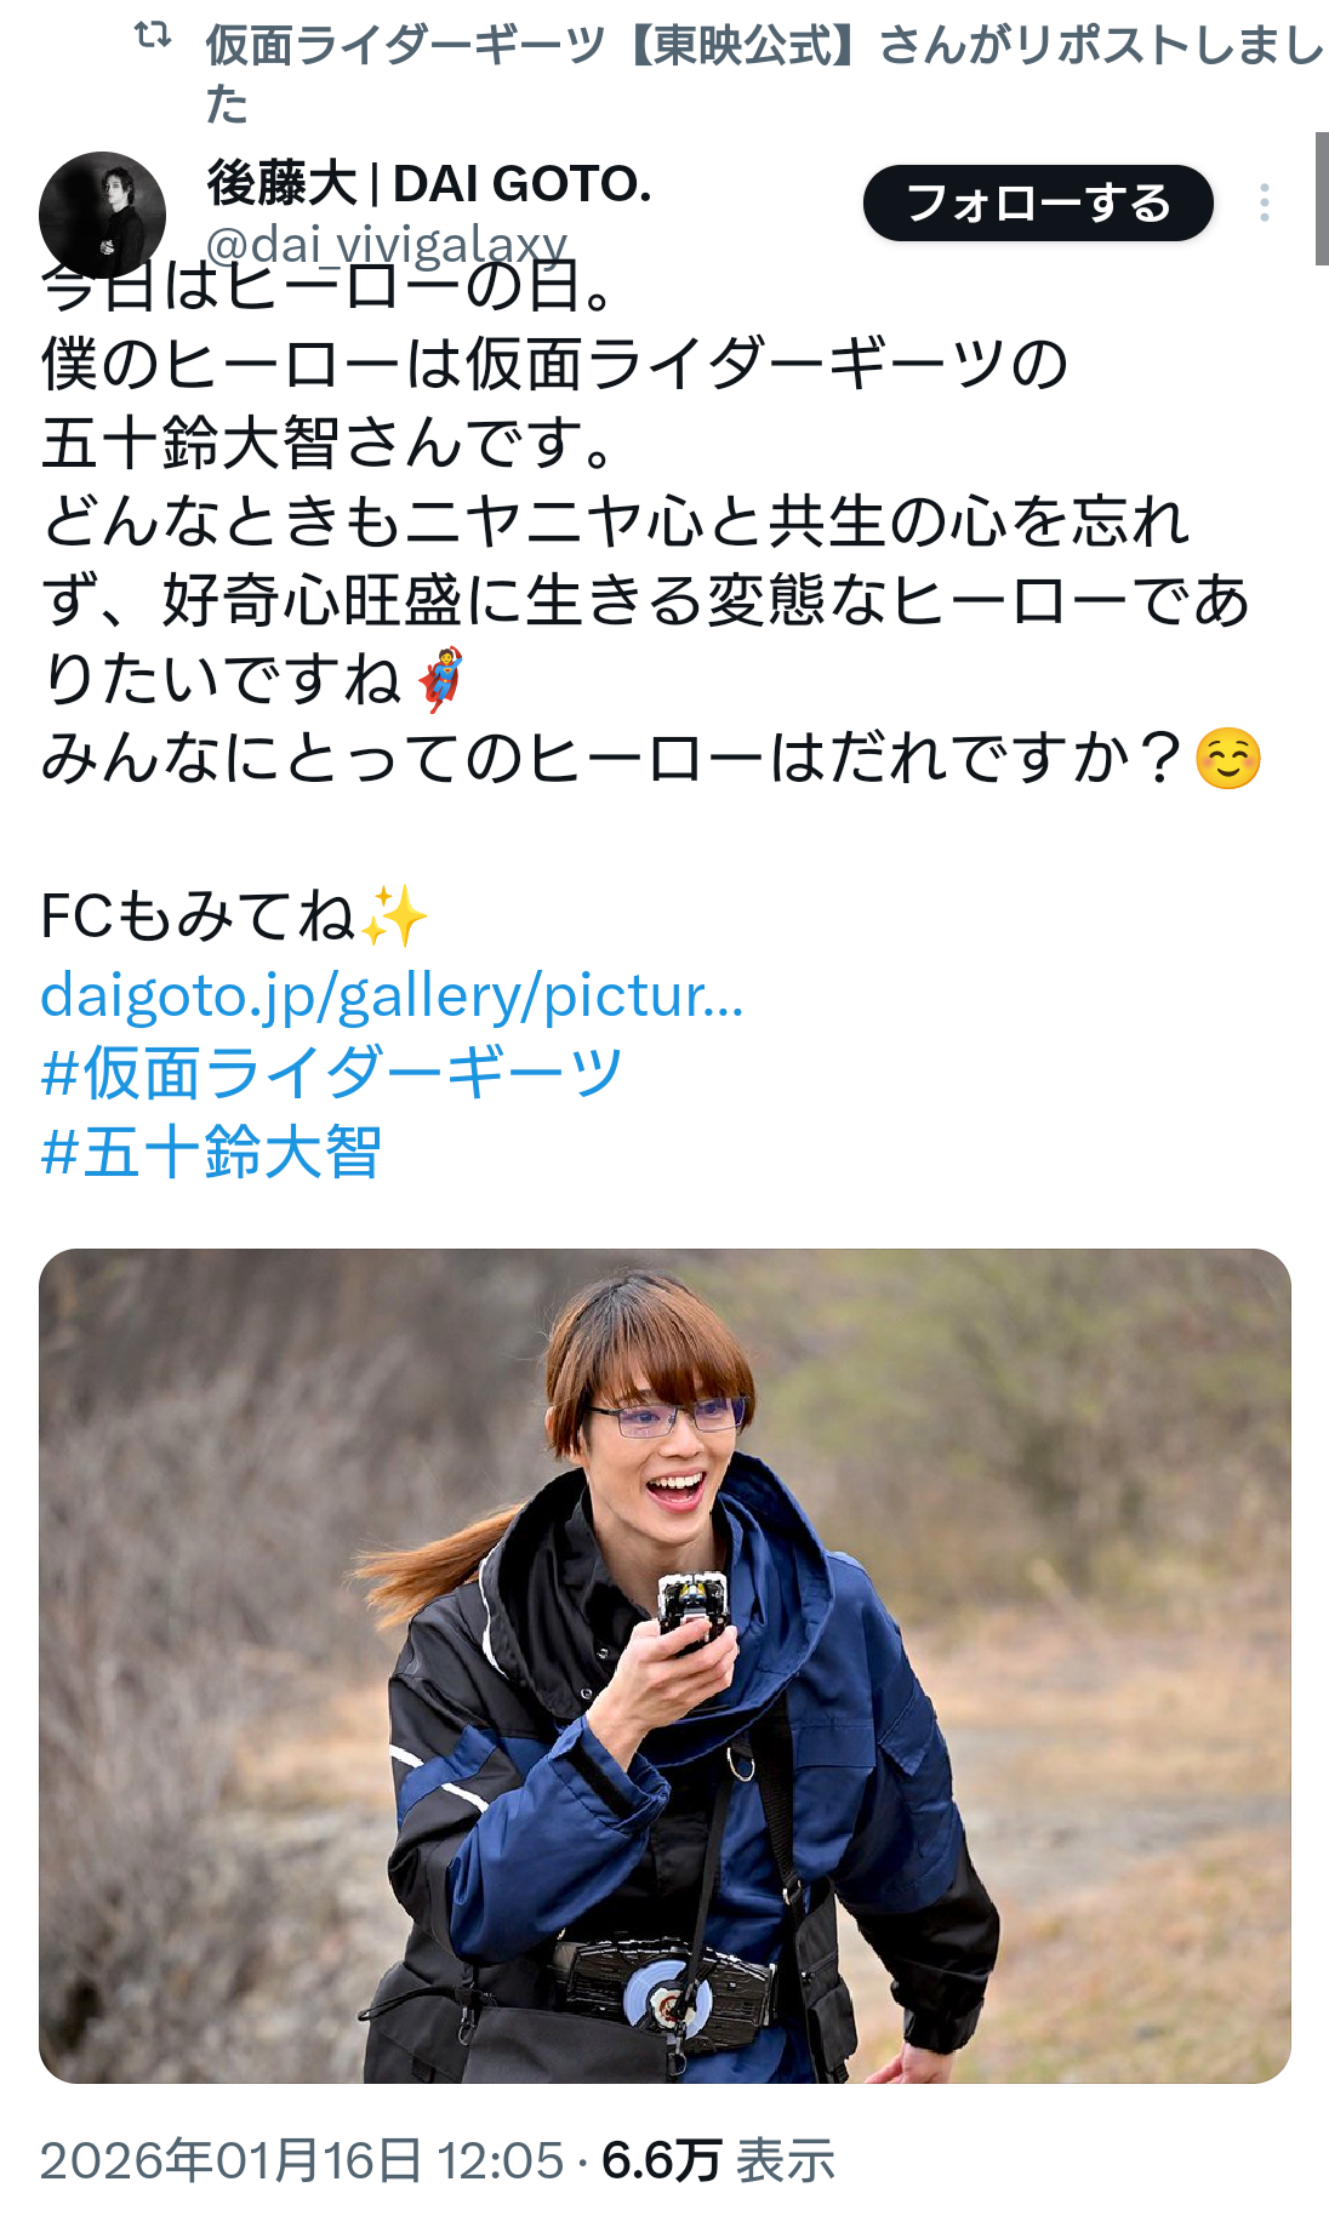Open 後藤大 profile avatar picture
The image size is (1329, 2216).
(x=102, y=215)
